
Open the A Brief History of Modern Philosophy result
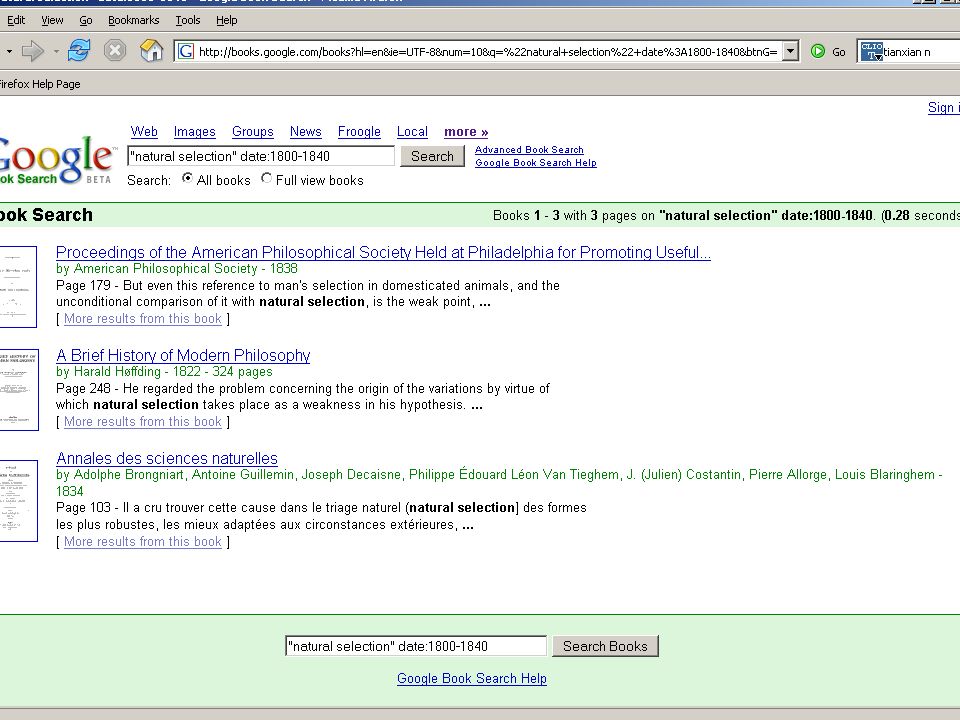point(183,355)
